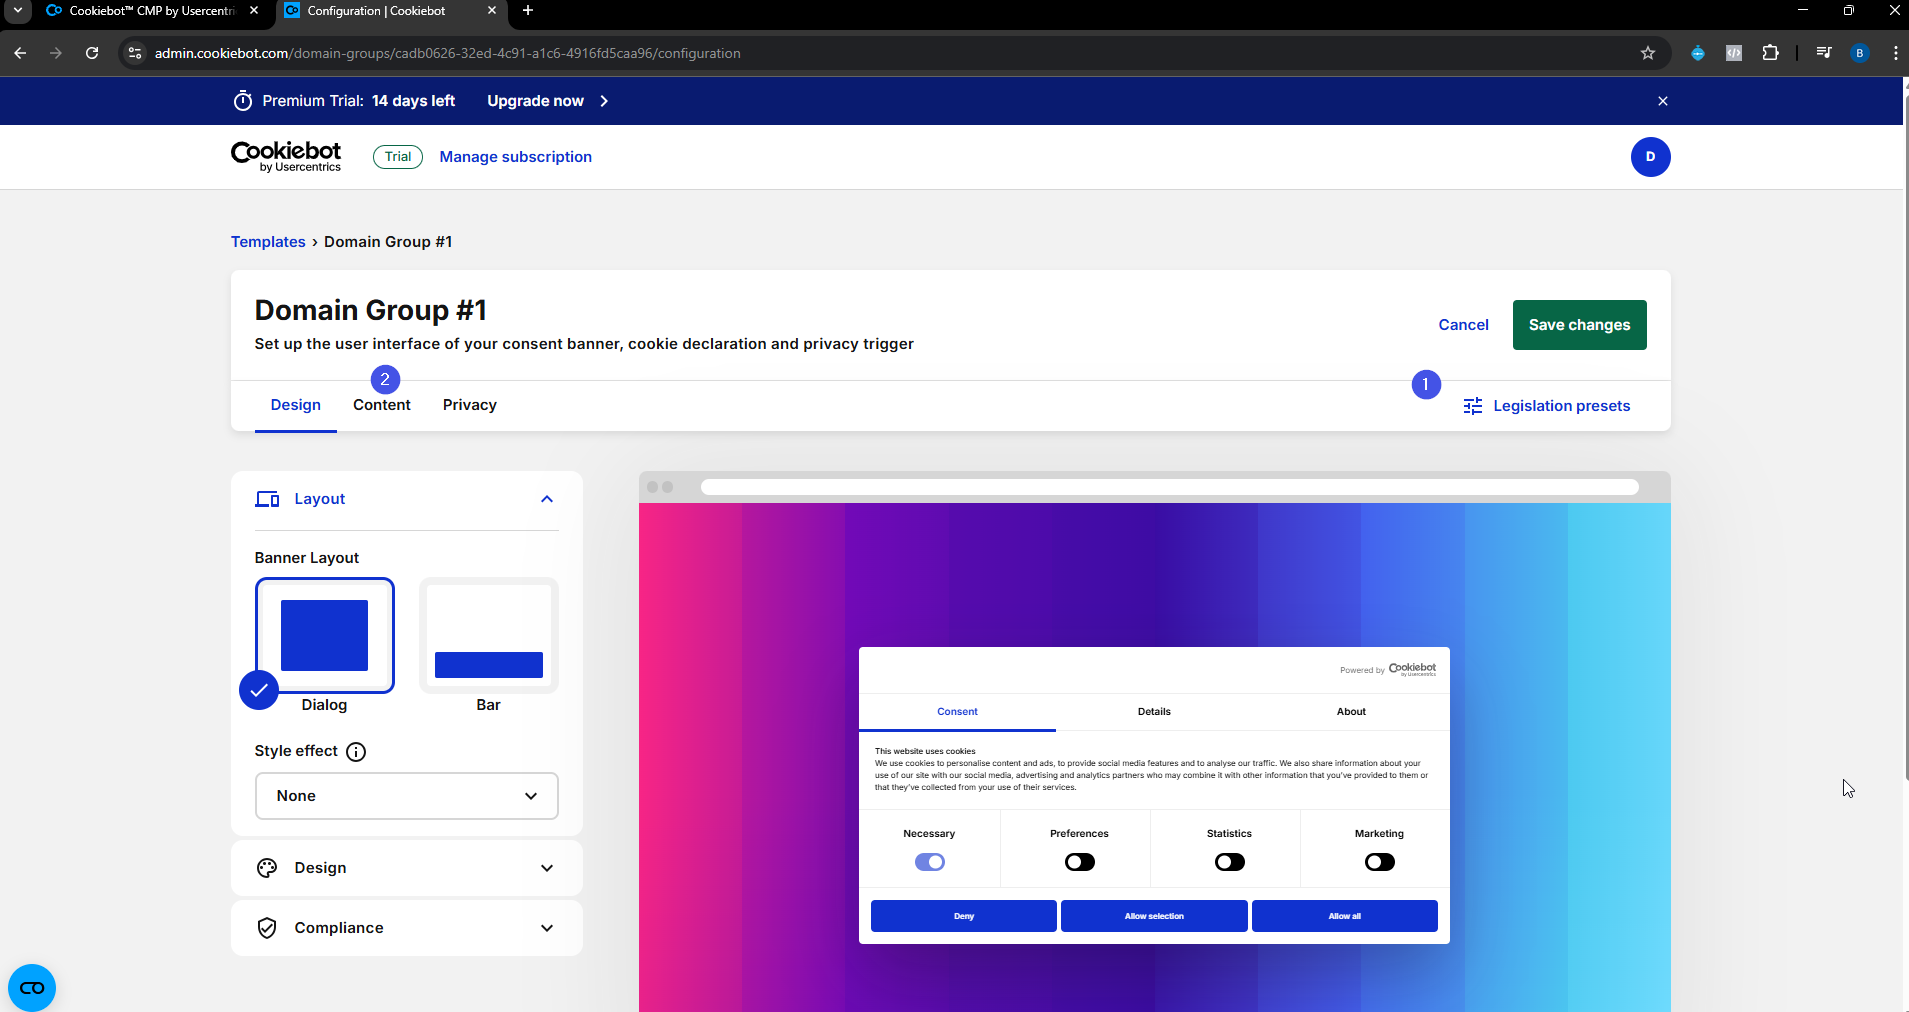
Task: Open Chrome's three-dot menu
Action: click(1895, 53)
